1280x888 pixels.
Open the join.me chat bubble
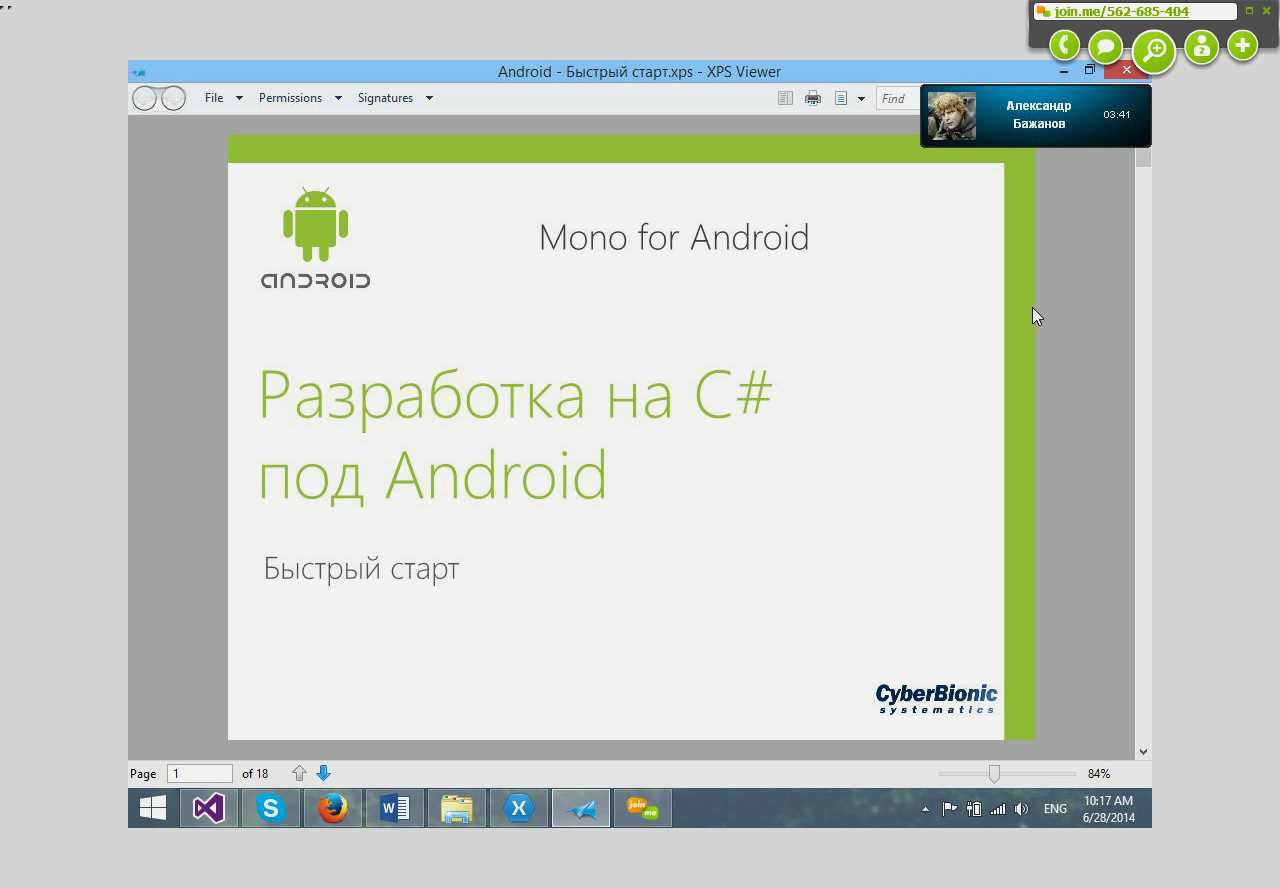[1105, 46]
